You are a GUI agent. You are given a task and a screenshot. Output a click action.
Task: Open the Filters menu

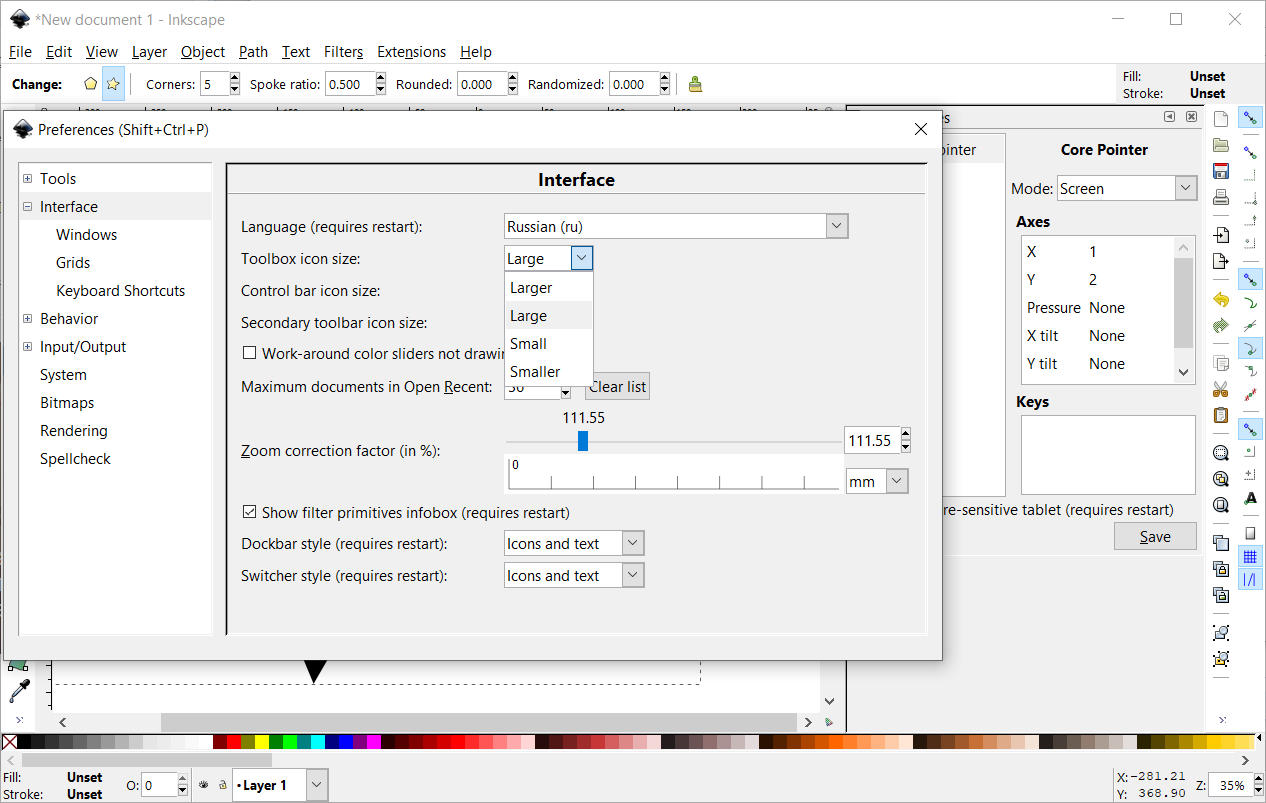(343, 52)
